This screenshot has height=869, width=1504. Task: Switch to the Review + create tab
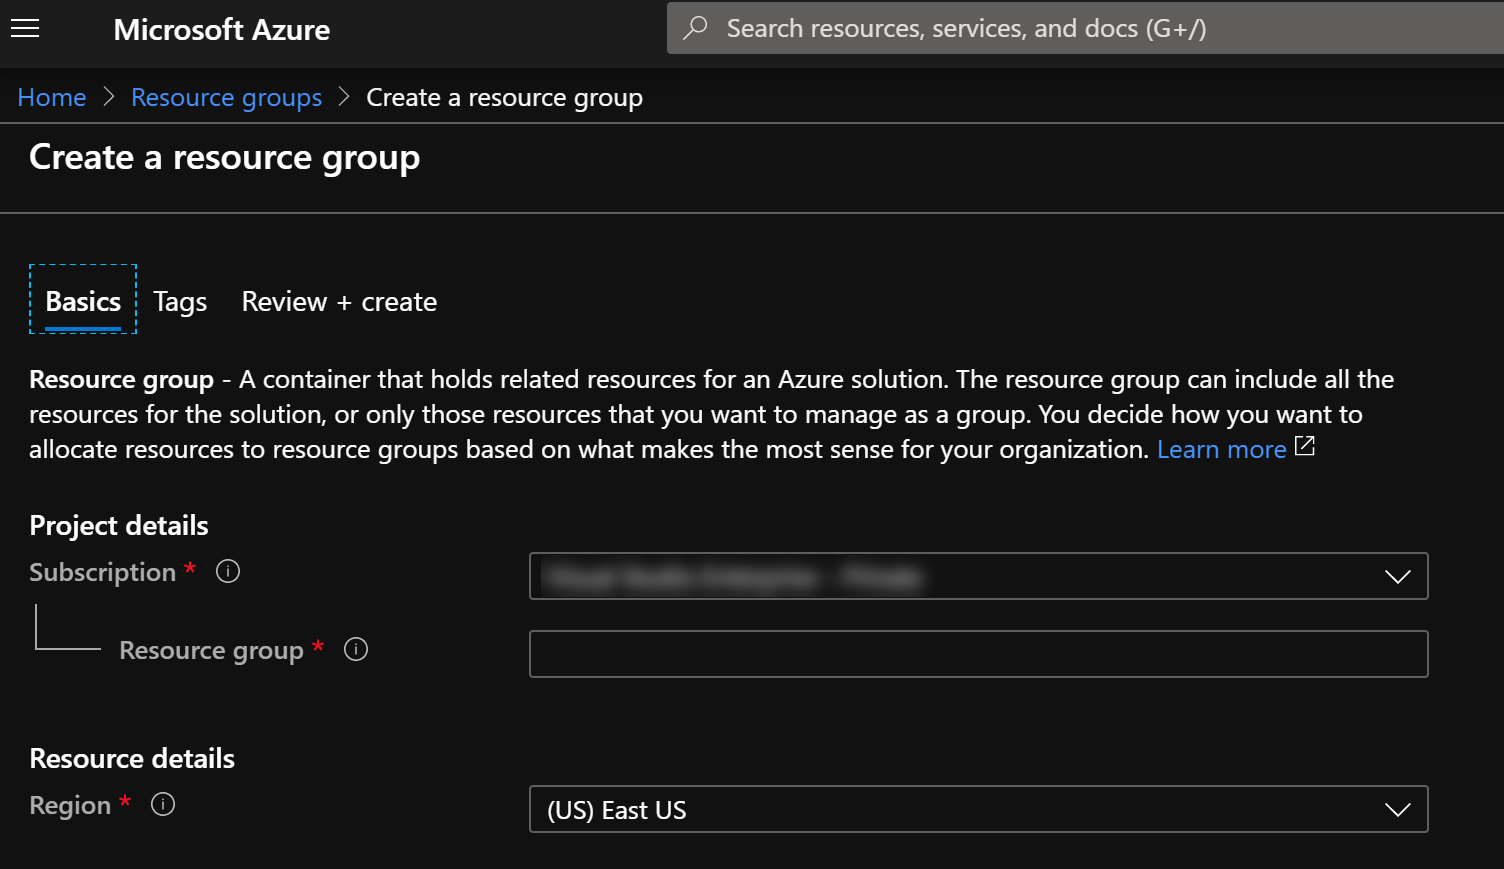click(338, 301)
